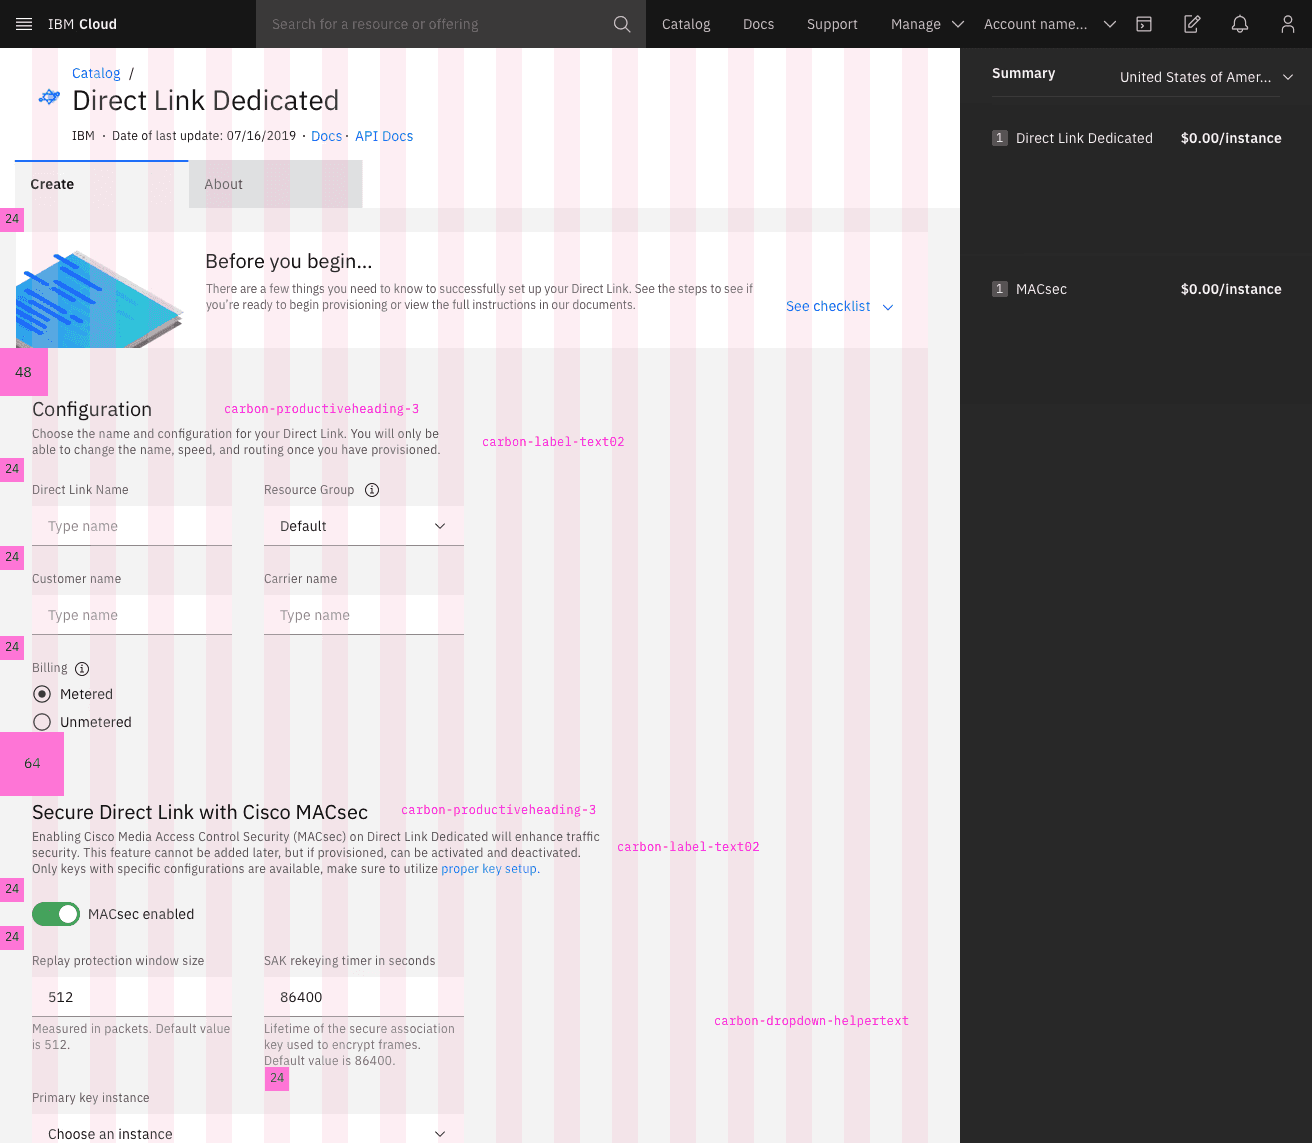Viewport: 1312px width, 1143px height.
Task: Show Resource Group info tooltip icon
Action: pos(372,490)
